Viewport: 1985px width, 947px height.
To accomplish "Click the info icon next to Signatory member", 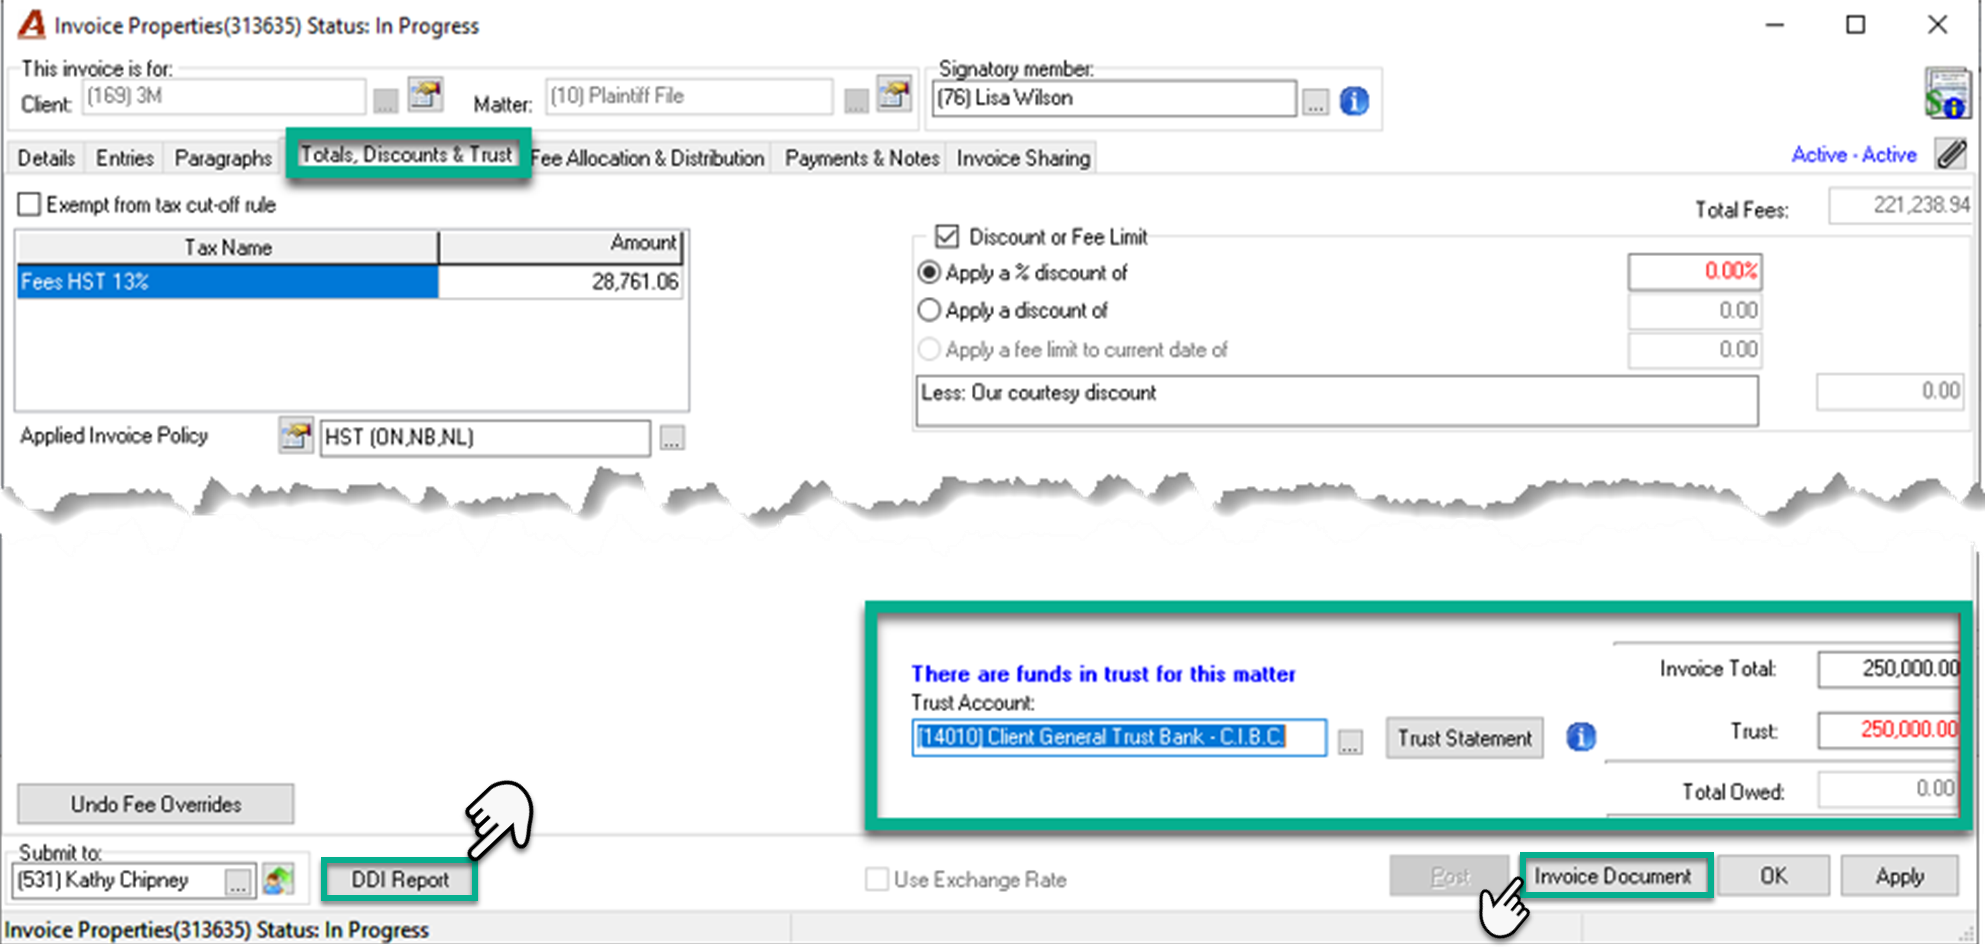I will 1354,100.
